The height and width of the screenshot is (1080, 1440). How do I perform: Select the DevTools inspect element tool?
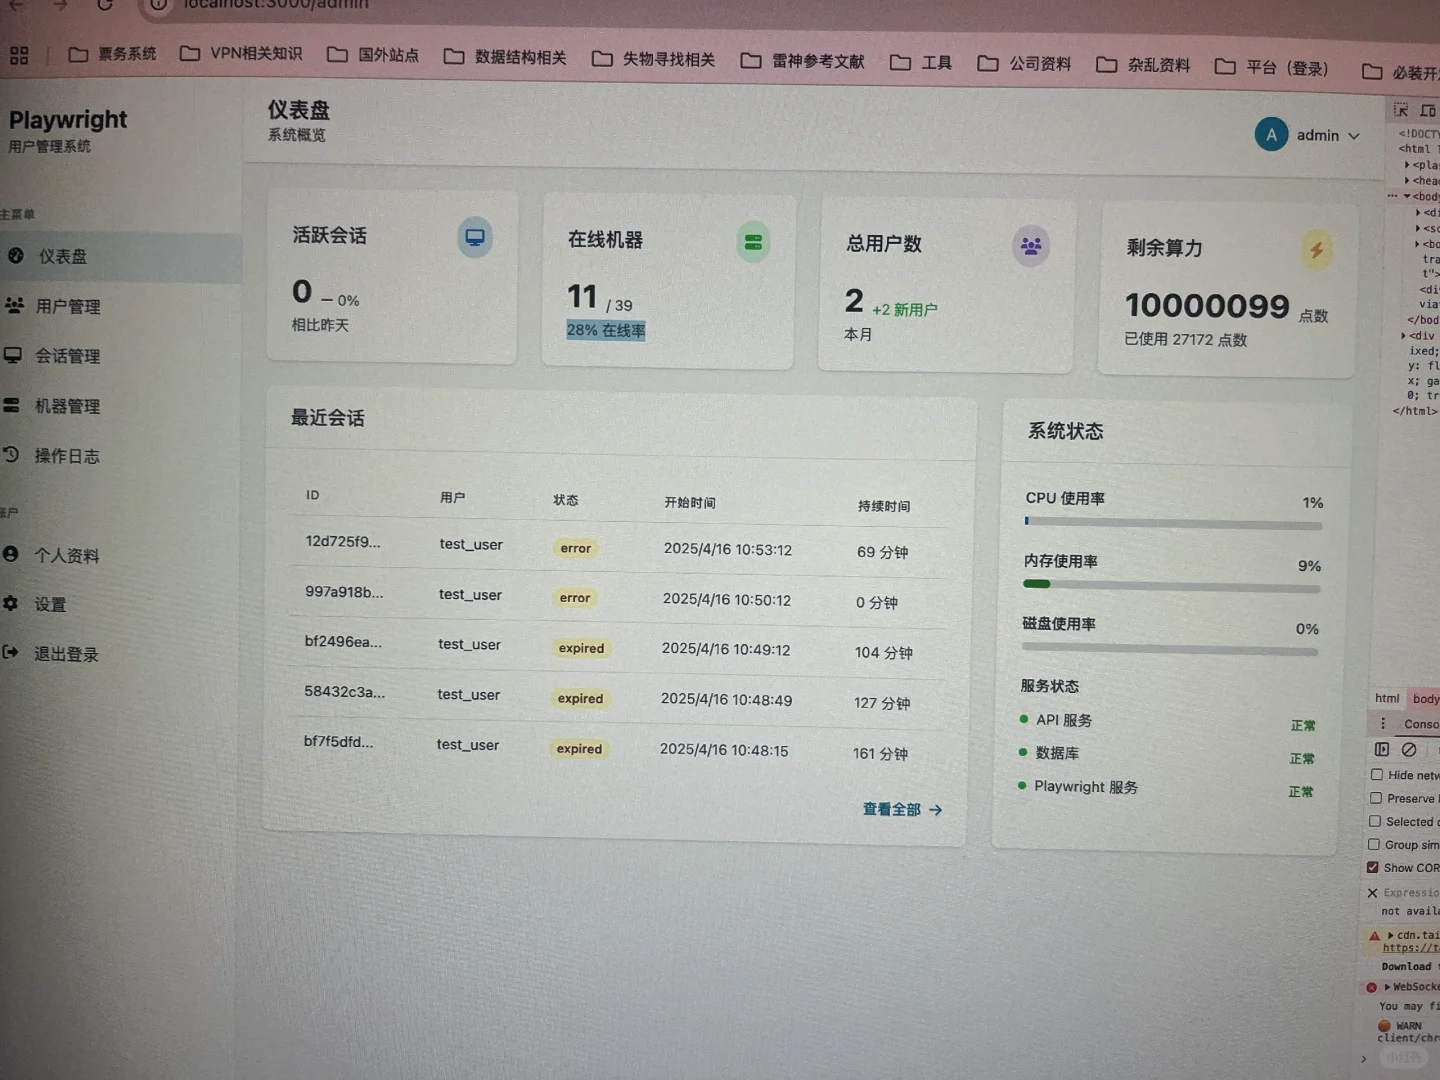(1401, 110)
